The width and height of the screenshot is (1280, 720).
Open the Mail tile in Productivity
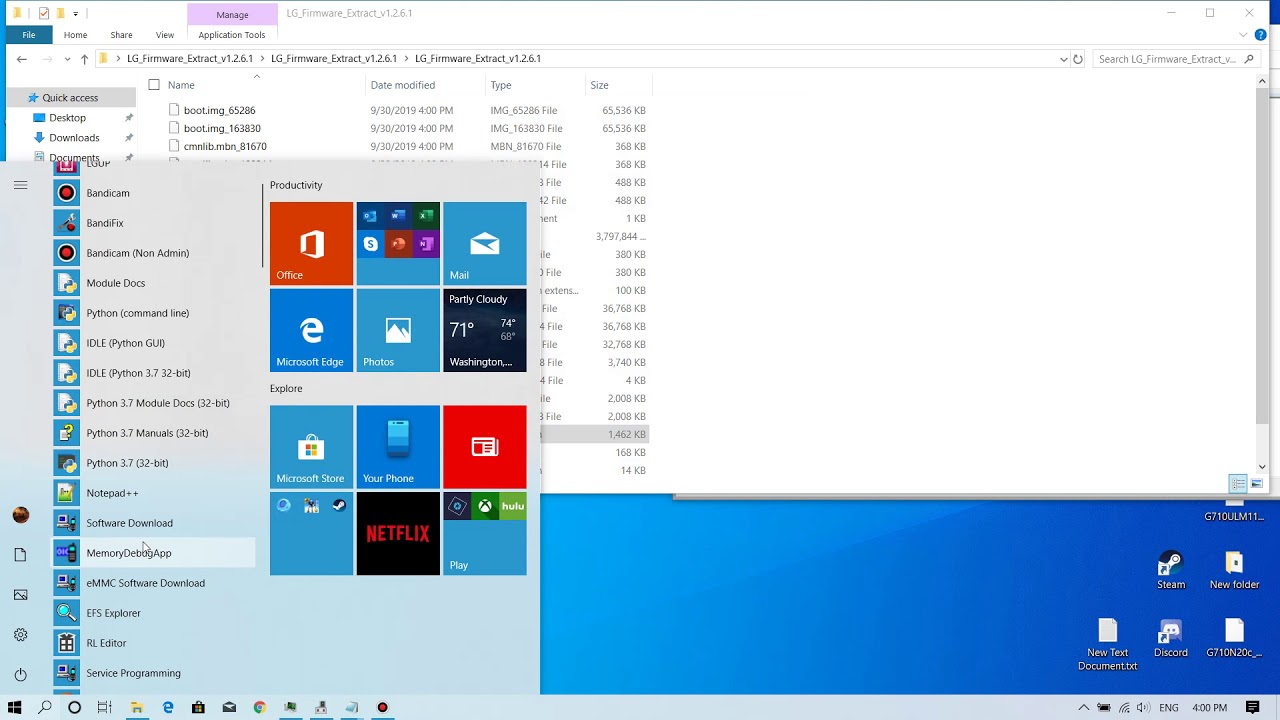(485, 243)
